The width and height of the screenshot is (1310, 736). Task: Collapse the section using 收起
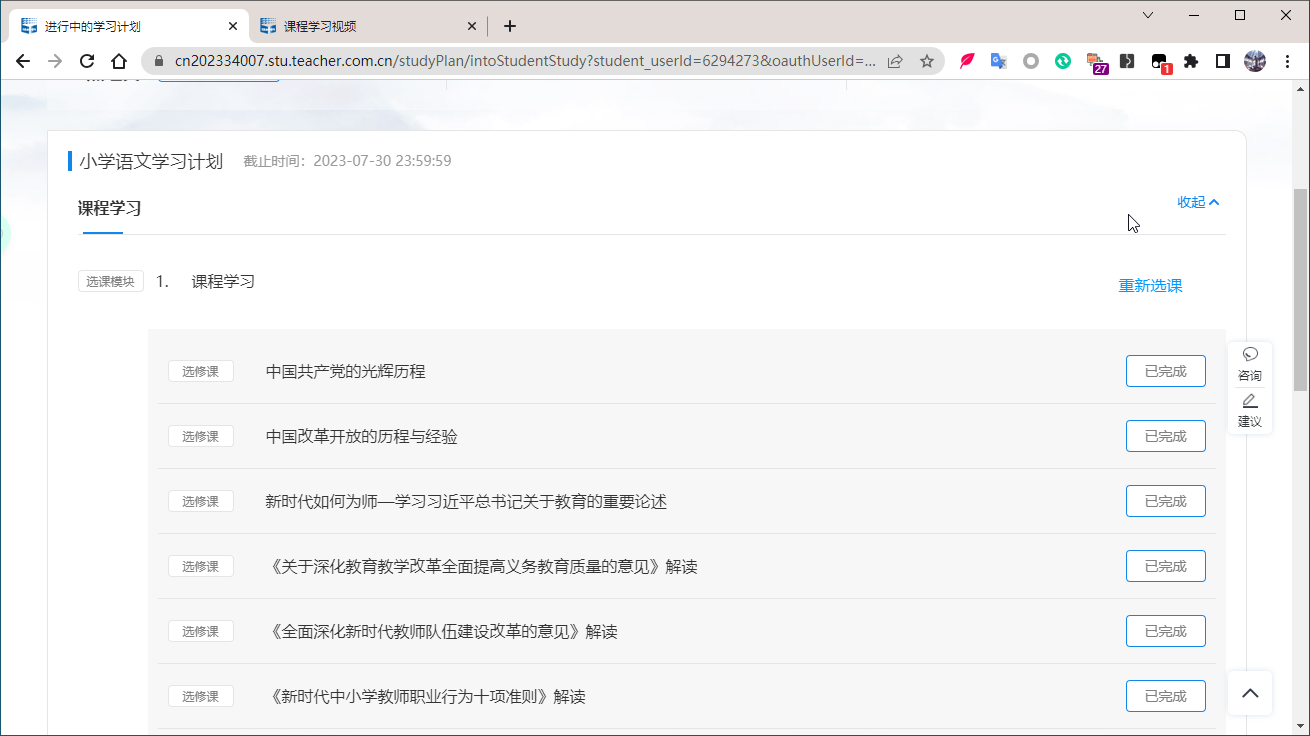1198,202
